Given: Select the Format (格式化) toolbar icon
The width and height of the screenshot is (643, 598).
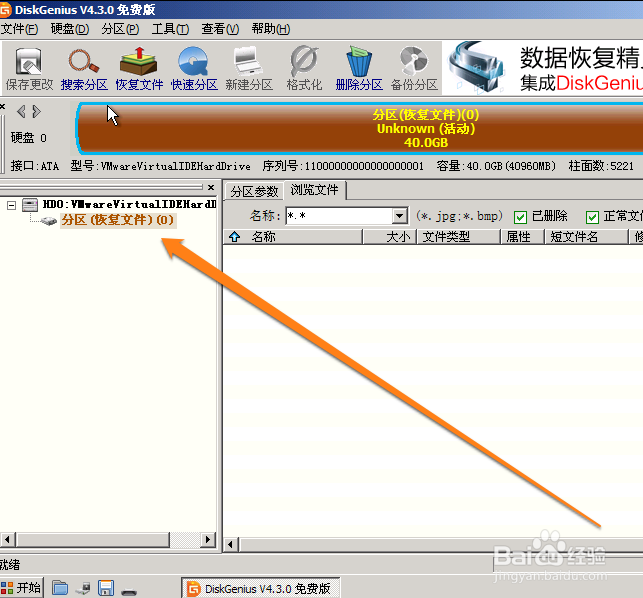Looking at the screenshot, I should tap(304, 68).
